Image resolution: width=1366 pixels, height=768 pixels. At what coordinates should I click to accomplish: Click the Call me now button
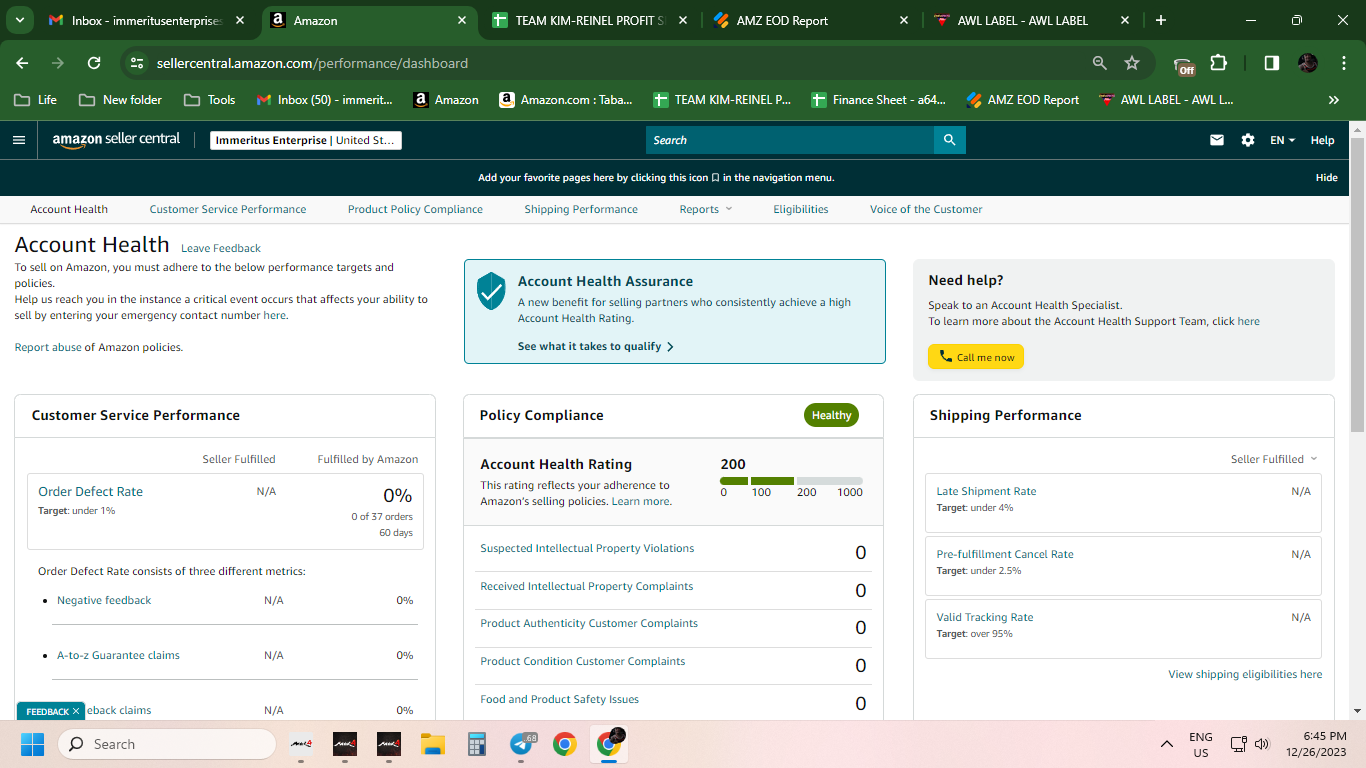(x=976, y=357)
